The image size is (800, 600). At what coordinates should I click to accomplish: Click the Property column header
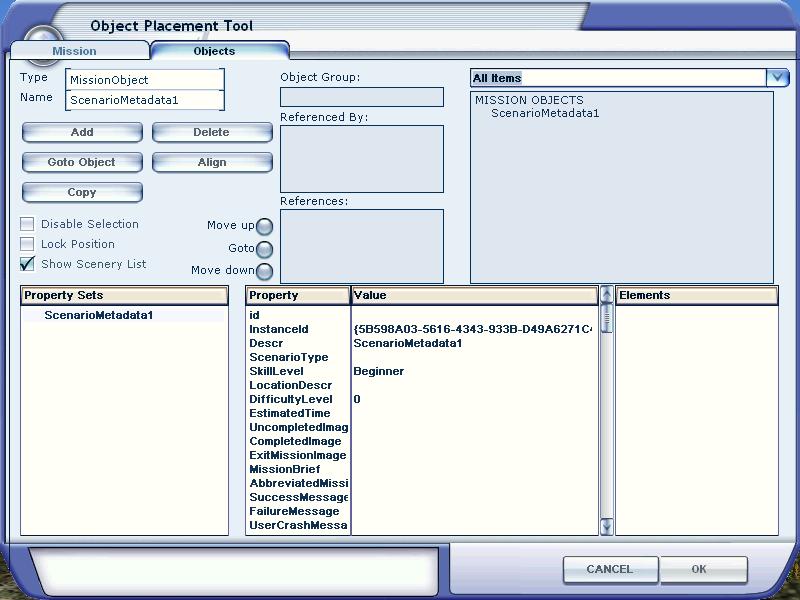[x=298, y=295]
